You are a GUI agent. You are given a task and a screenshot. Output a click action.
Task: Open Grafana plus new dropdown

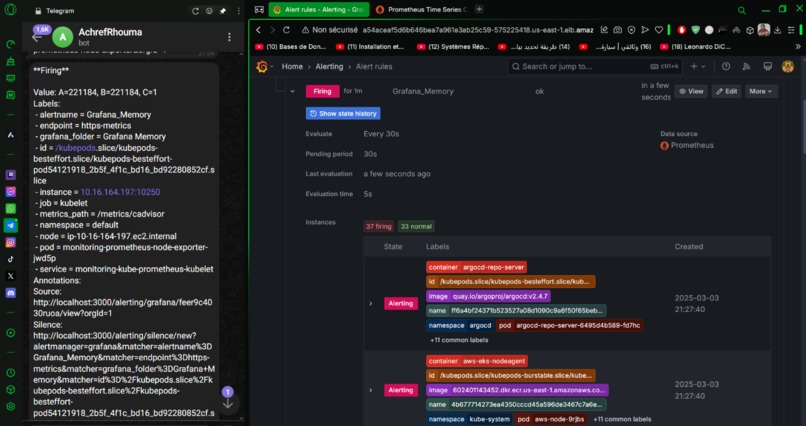(698, 66)
